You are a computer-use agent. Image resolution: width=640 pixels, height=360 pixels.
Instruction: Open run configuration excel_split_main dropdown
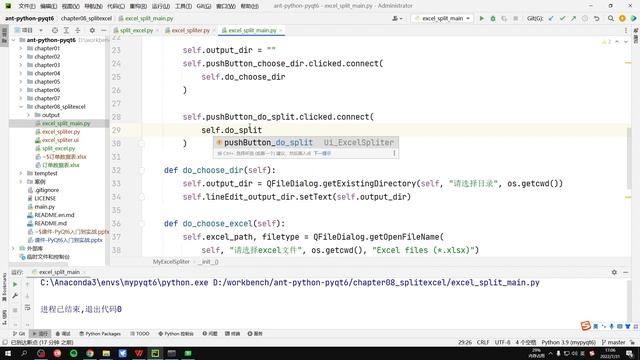click(x=442, y=18)
